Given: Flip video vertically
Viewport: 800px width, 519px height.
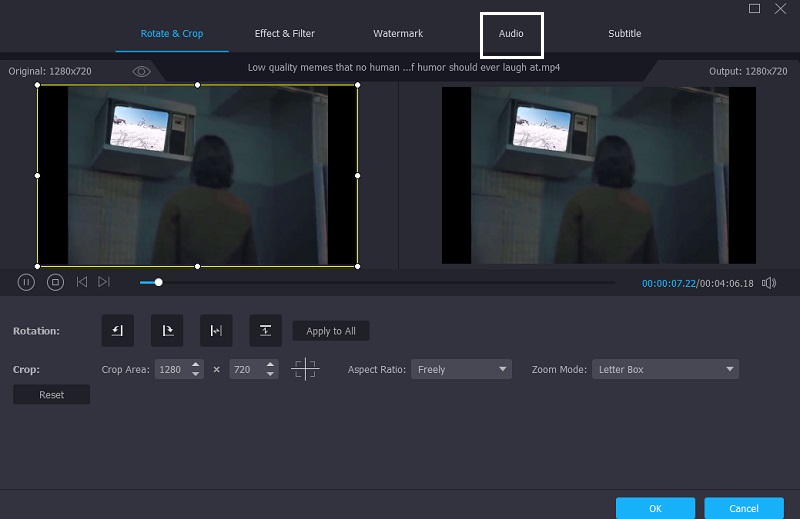Looking at the screenshot, I should coord(265,330).
